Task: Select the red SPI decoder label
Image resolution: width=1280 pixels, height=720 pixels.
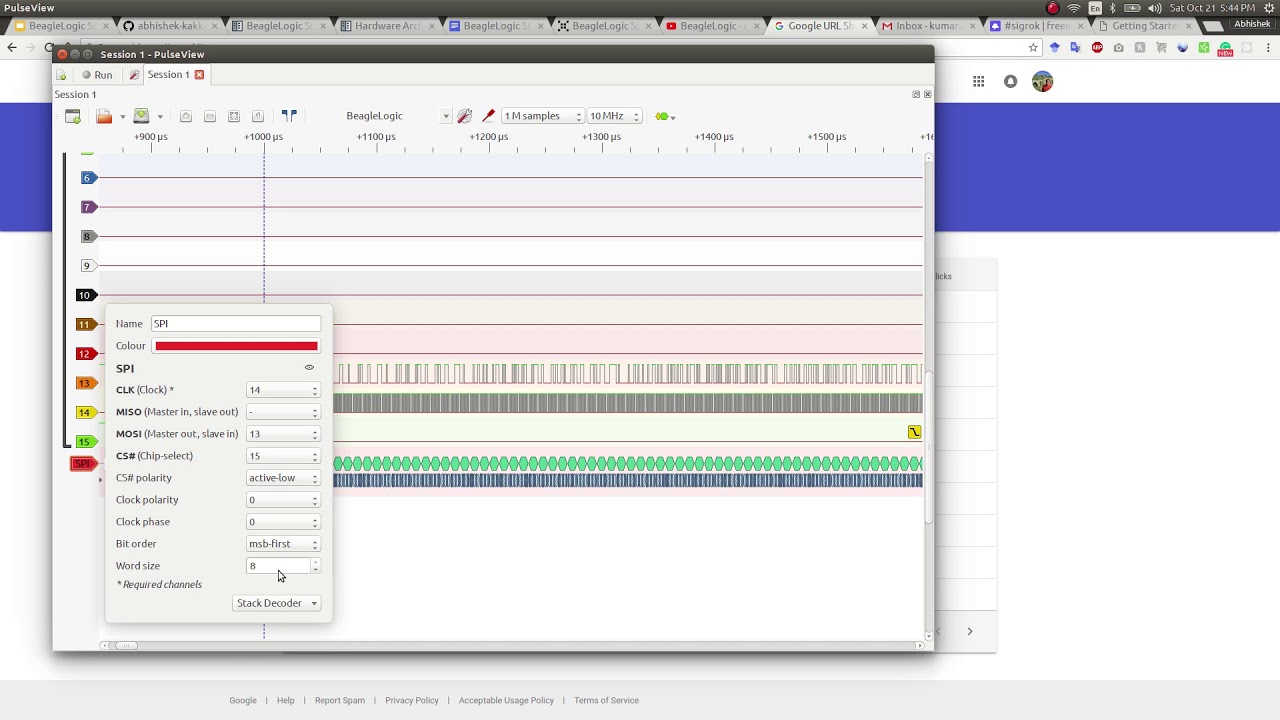Action: (x=83, y=464)
